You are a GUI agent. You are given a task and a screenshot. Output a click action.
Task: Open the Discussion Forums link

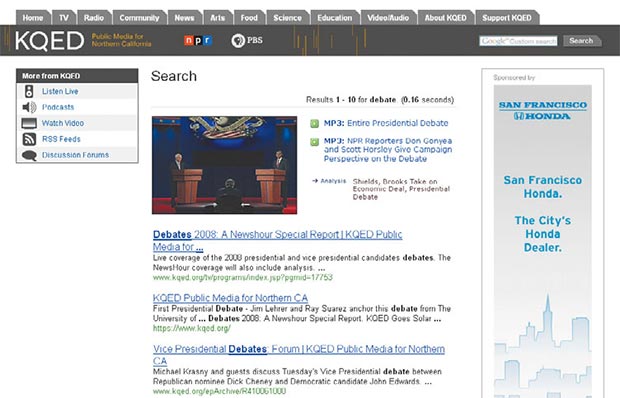(x=76, y=155)
